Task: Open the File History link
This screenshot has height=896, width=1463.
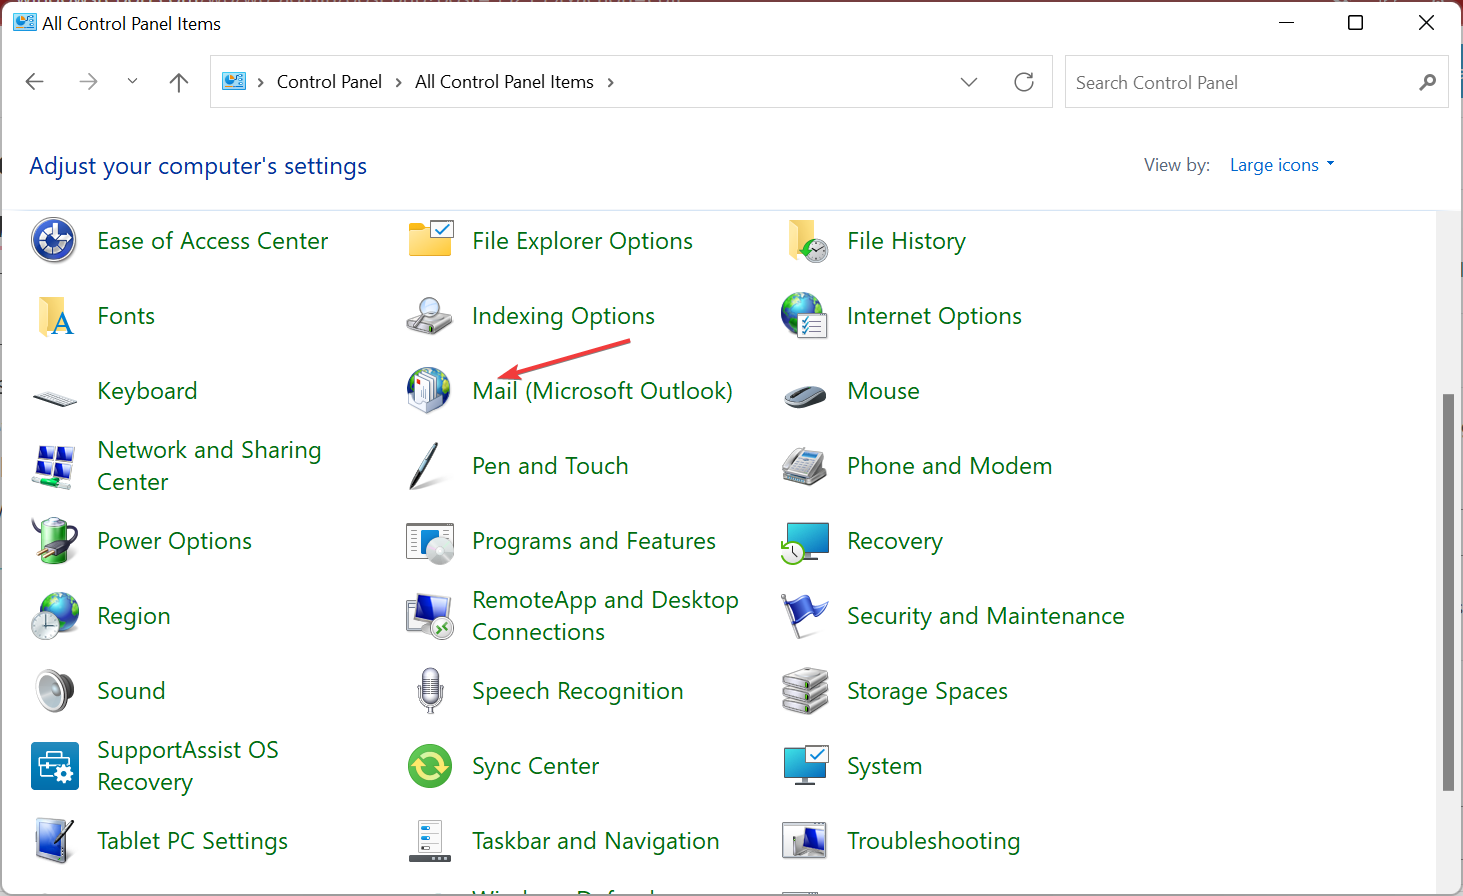Action: pyautogui.click(x=906, y=241)
